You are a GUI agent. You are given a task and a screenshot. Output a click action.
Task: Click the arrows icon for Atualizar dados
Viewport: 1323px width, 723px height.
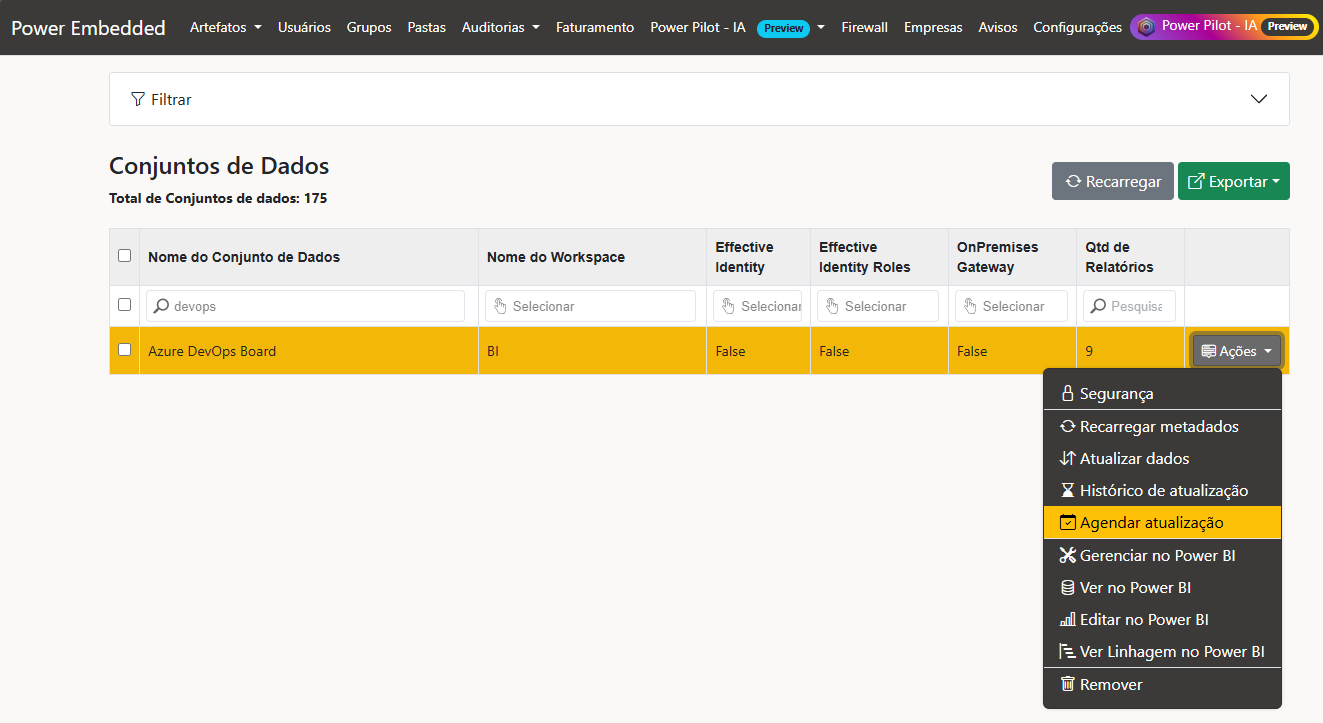(1067, 459)
